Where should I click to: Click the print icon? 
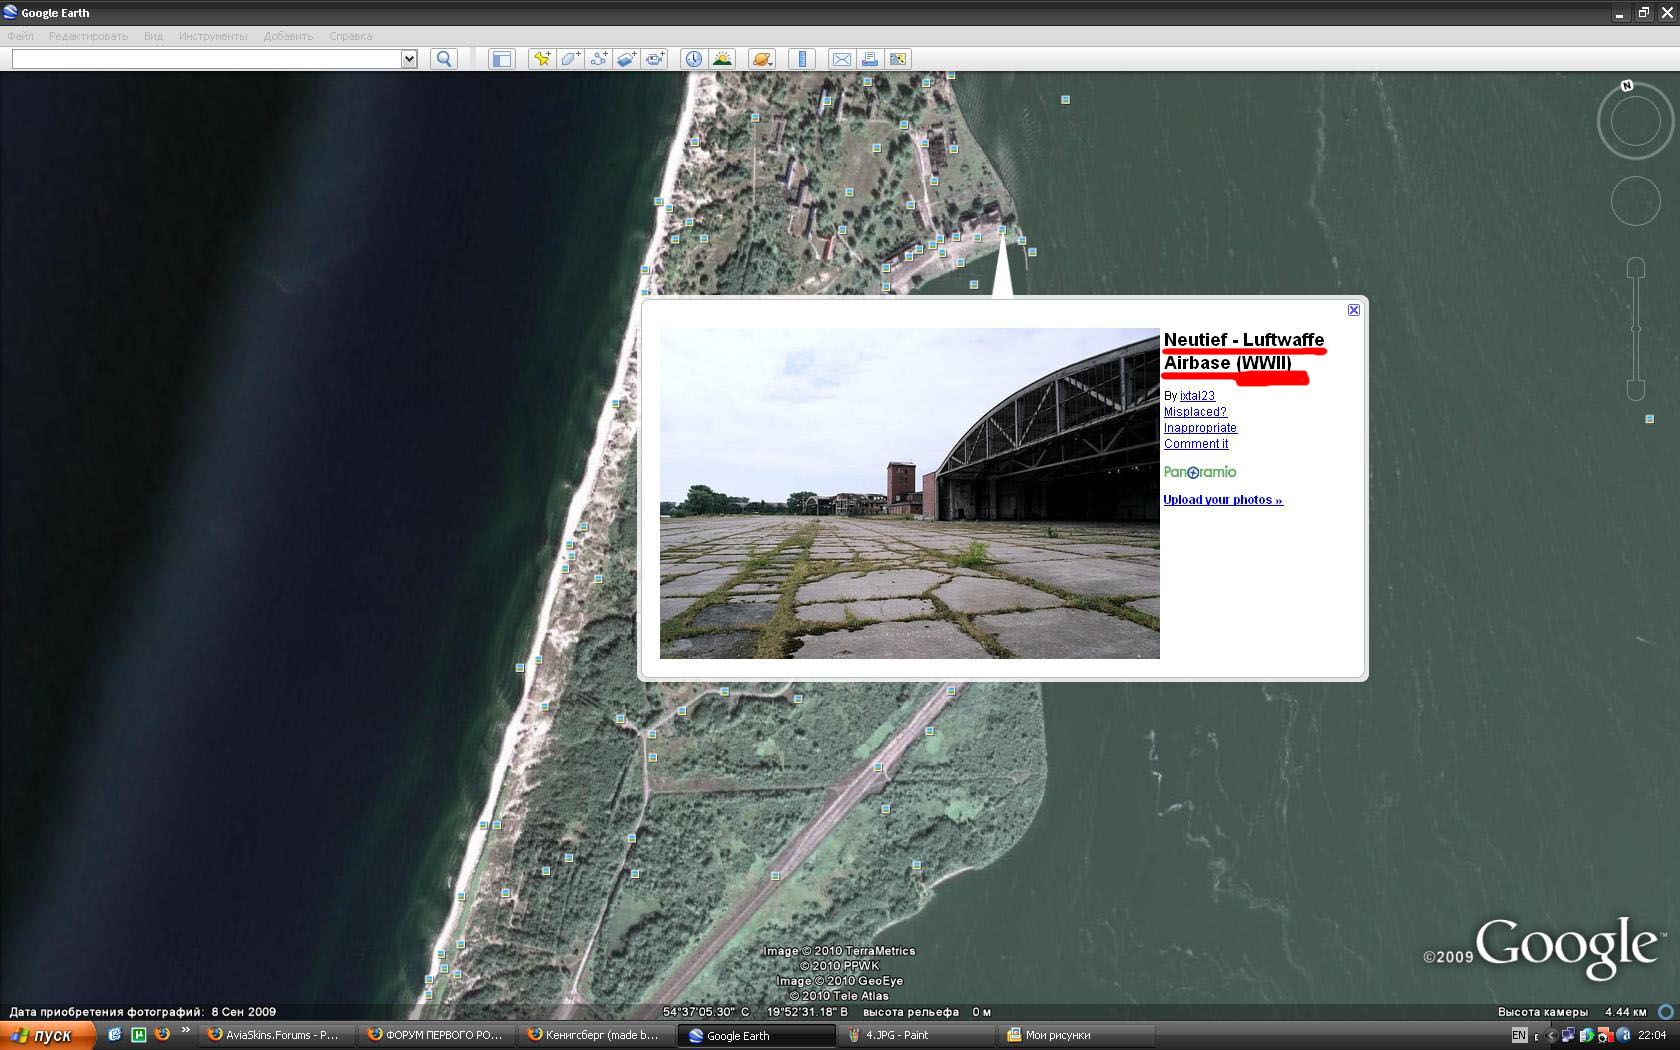(x=870, y=59)
